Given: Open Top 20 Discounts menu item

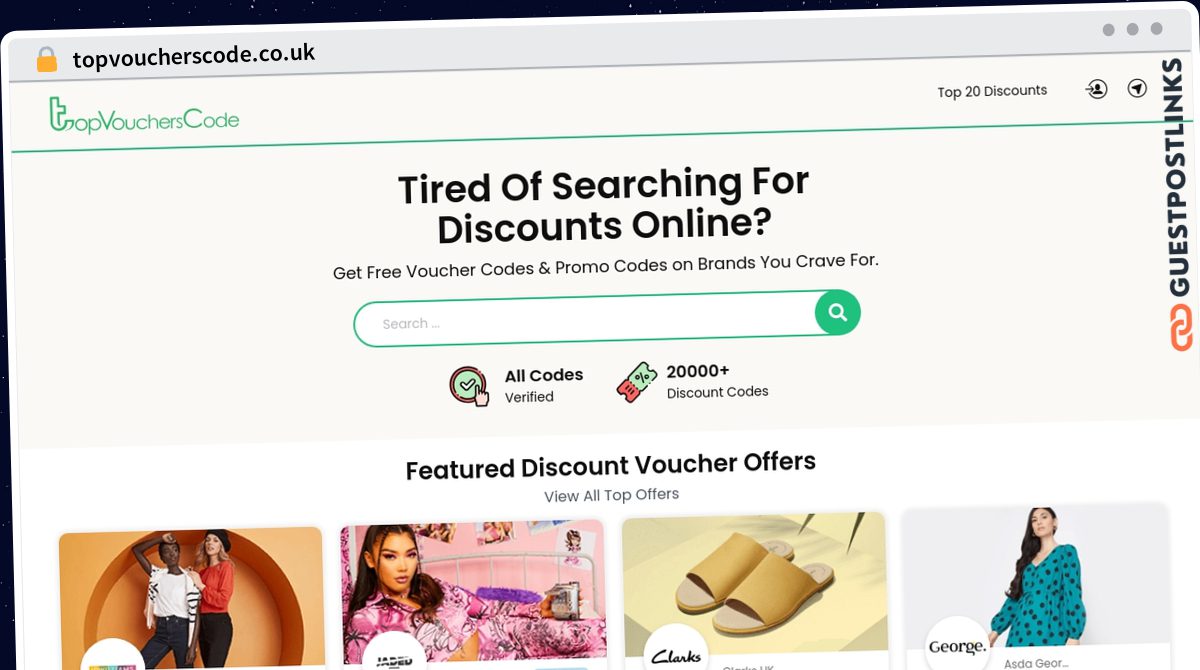Looking at the screenshot, I should click(x=992, y=91).
